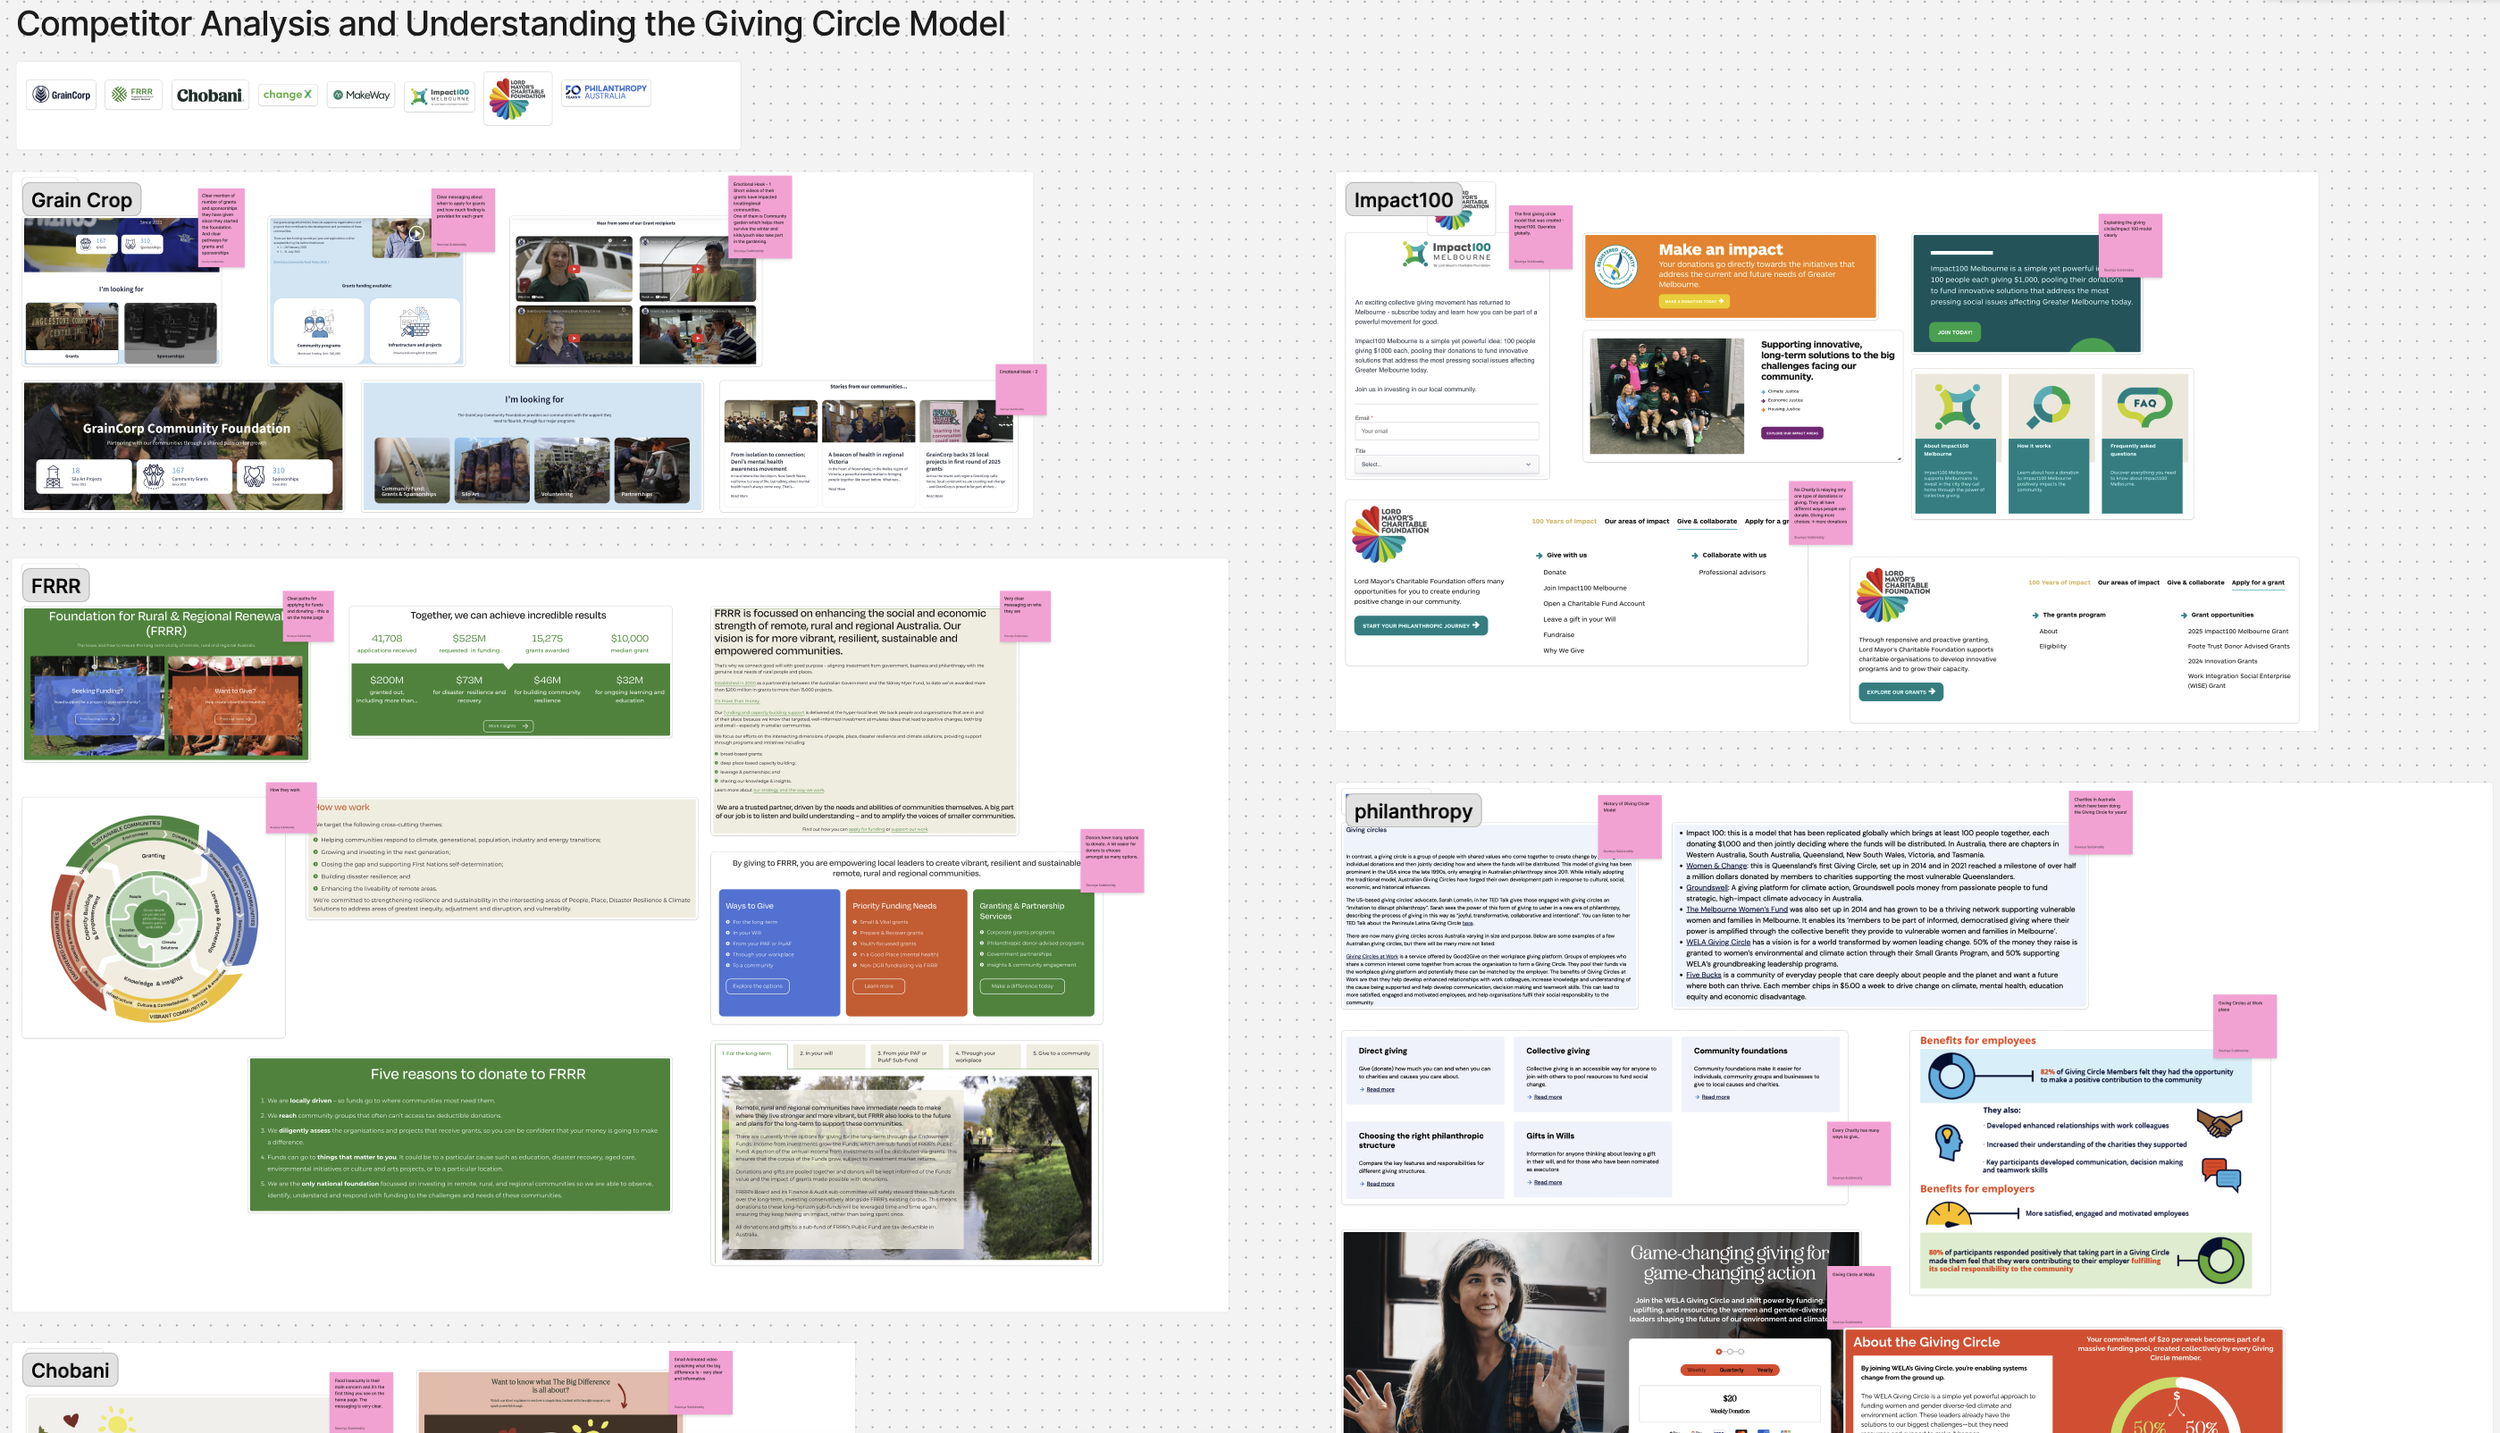Click the magnifier How it works icon
Viewport: 2500px width, 1433px height.
point(2049,405)
